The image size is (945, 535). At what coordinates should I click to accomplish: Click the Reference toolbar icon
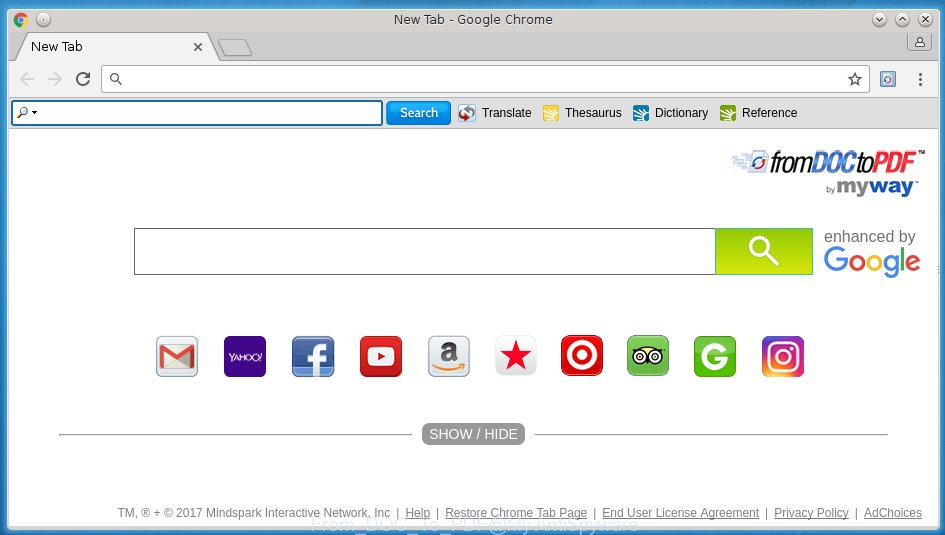click(728, 113)
